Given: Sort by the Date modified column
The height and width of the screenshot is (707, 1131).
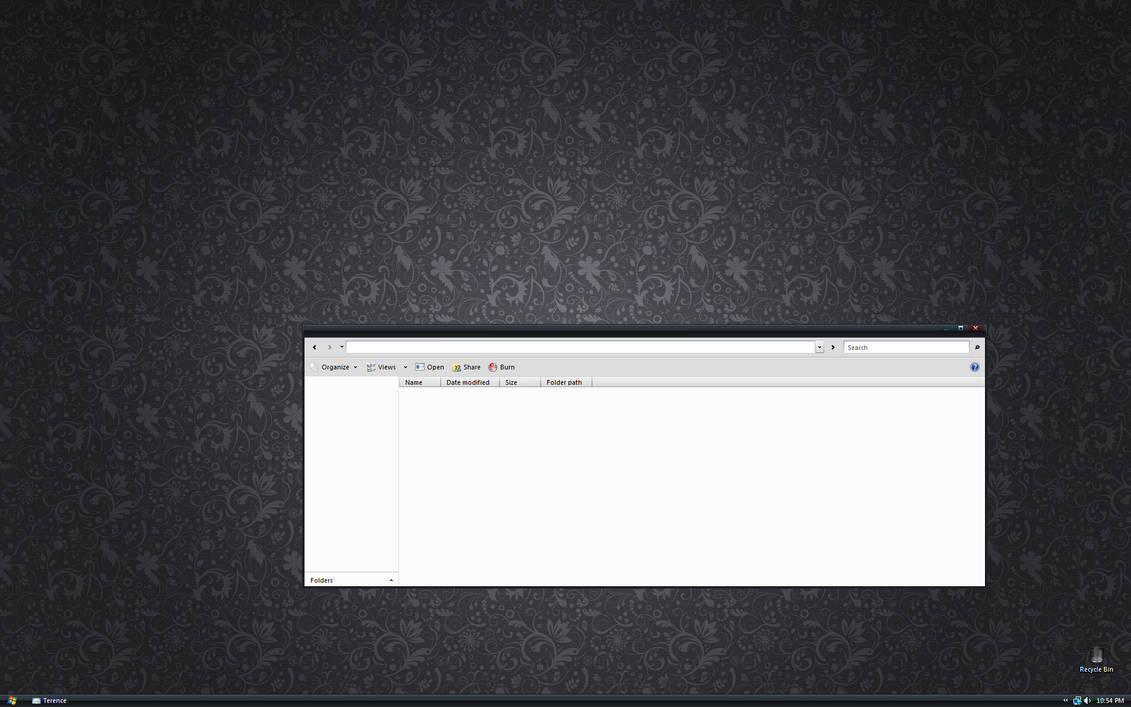Looking at the screenshot, I should click(x=470, y=382).
